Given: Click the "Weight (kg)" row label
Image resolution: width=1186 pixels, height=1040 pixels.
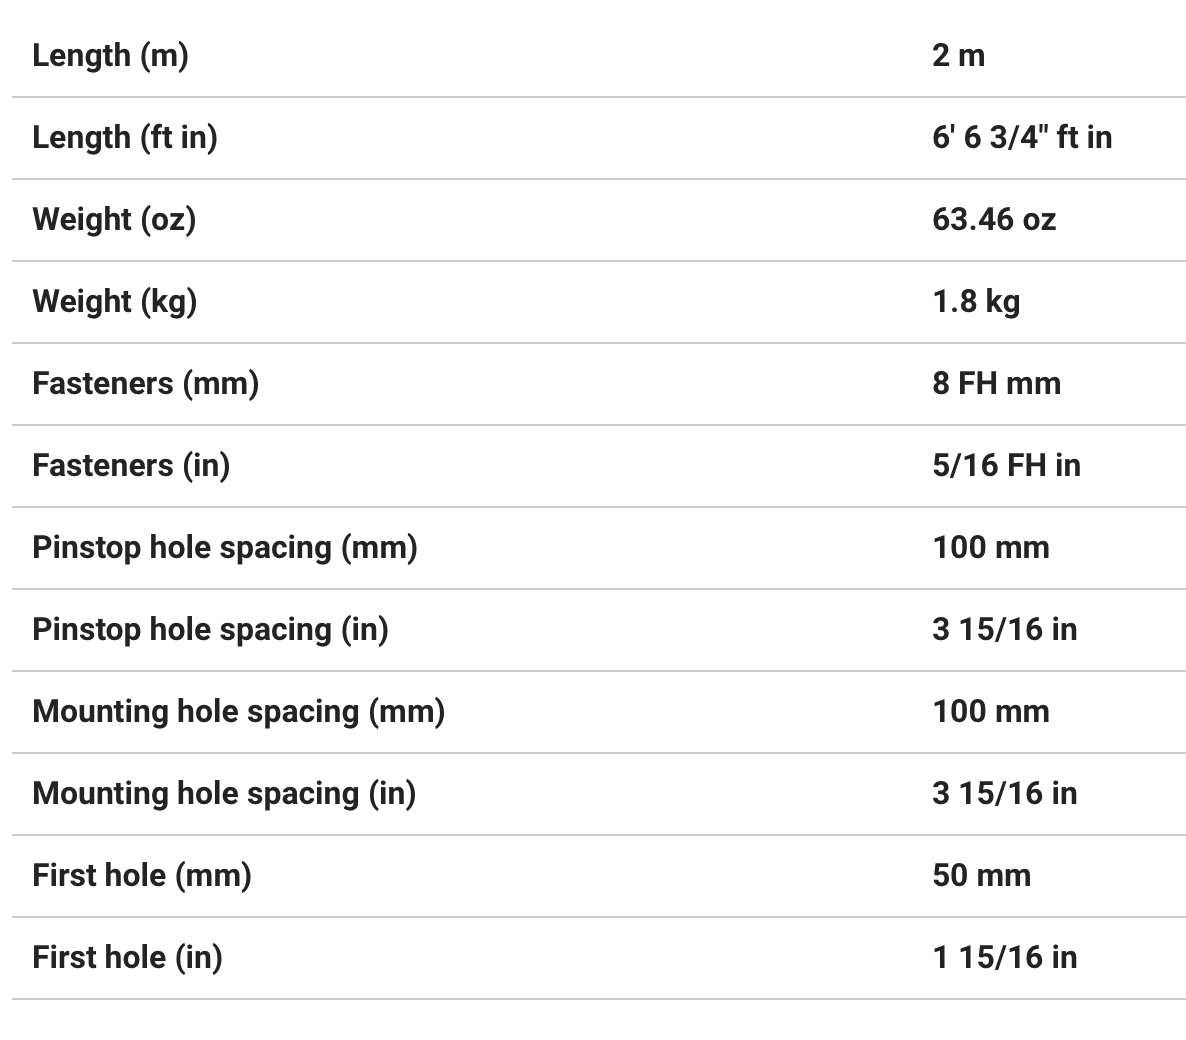Looking at the screenshot, I should [x=114, y=301].
